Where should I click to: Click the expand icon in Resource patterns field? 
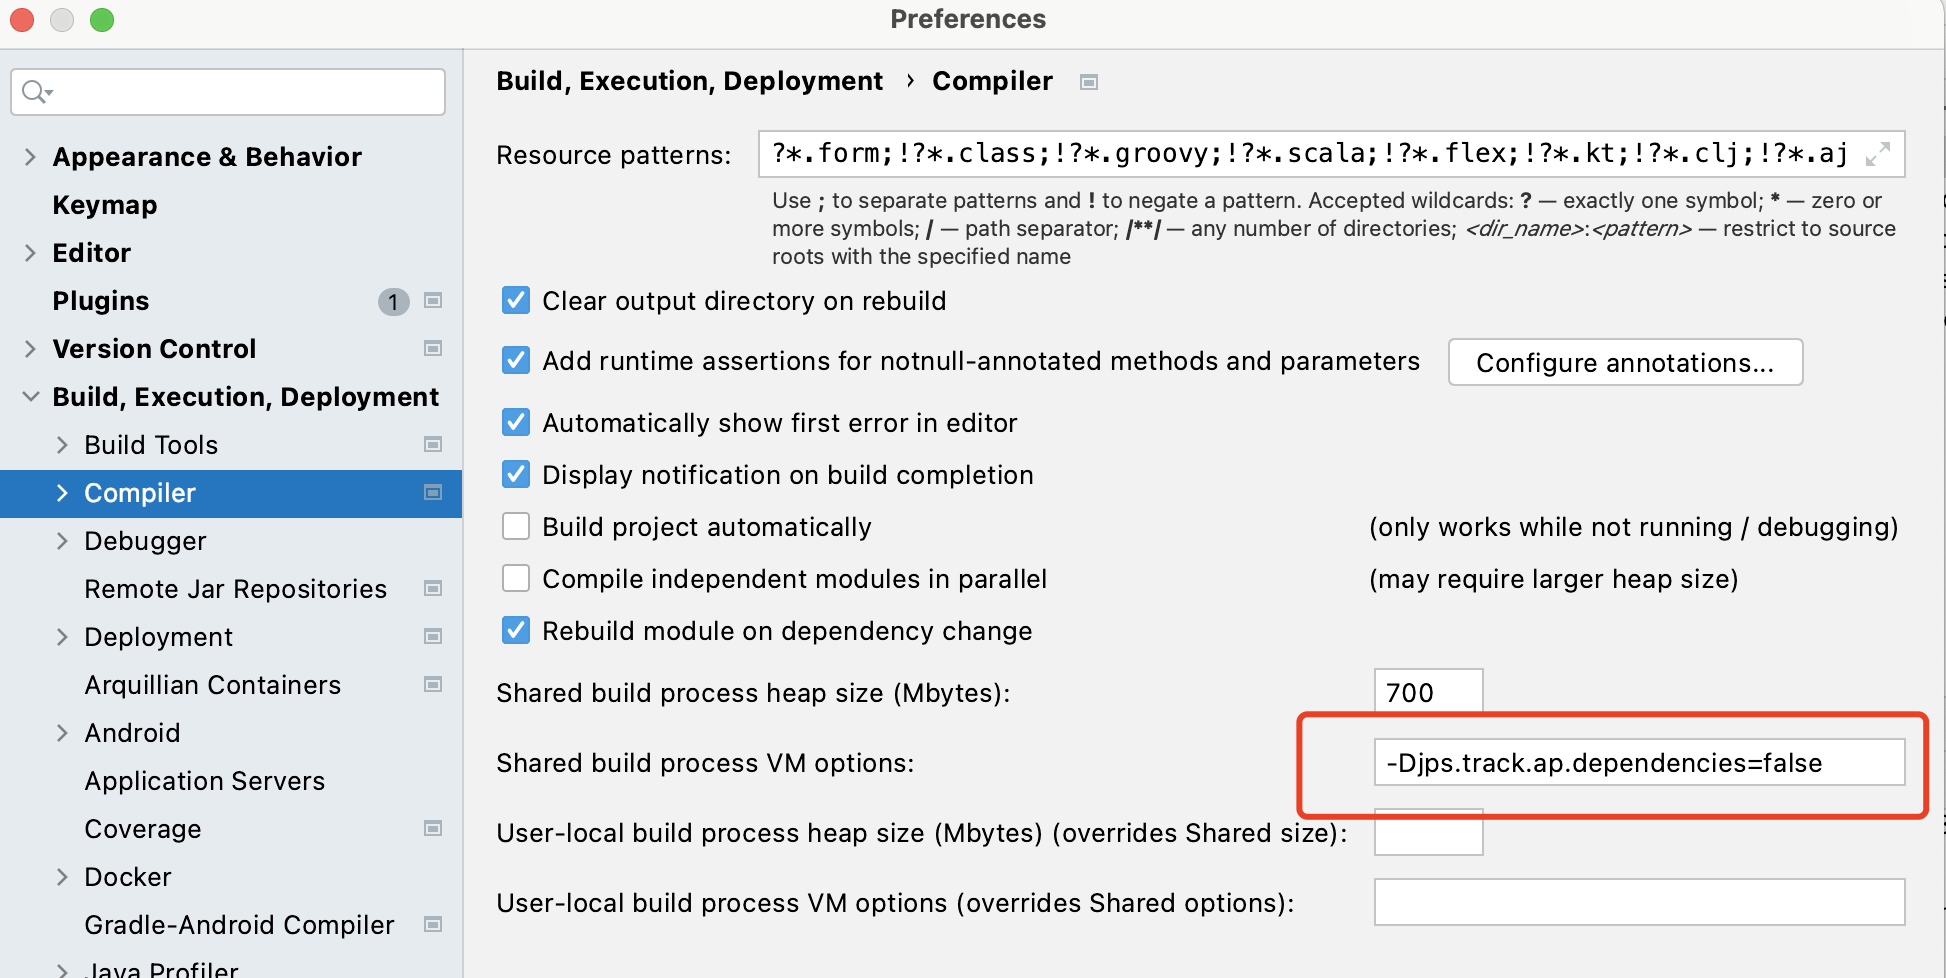(x=1877, y=154)
